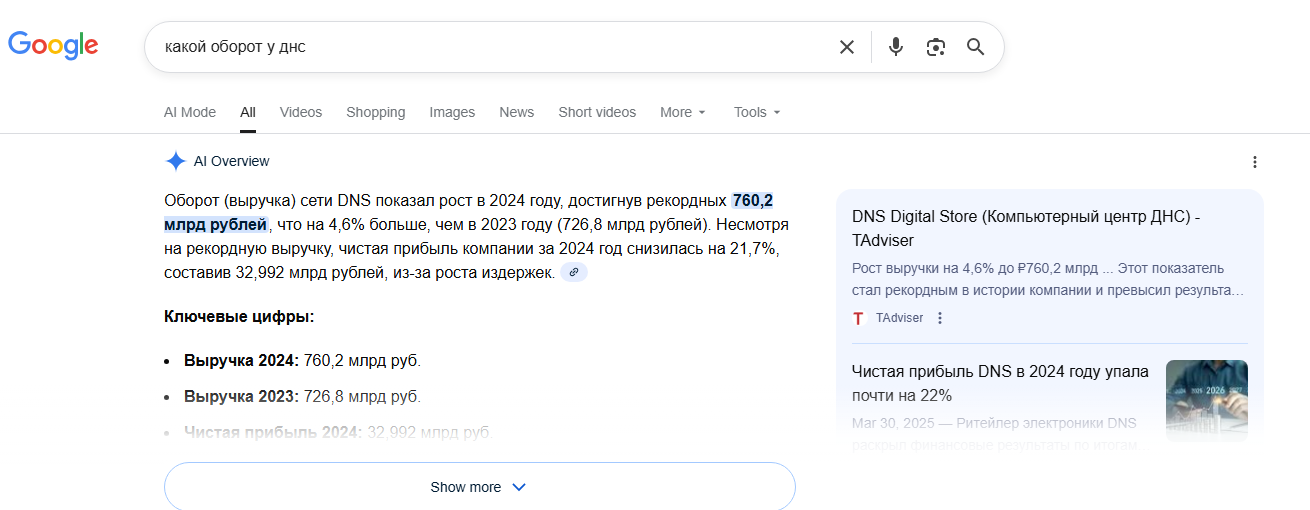Switch to the AI Mode tab
The image size is (1310, 510).
pyautogui.click(x=190, y=112)
